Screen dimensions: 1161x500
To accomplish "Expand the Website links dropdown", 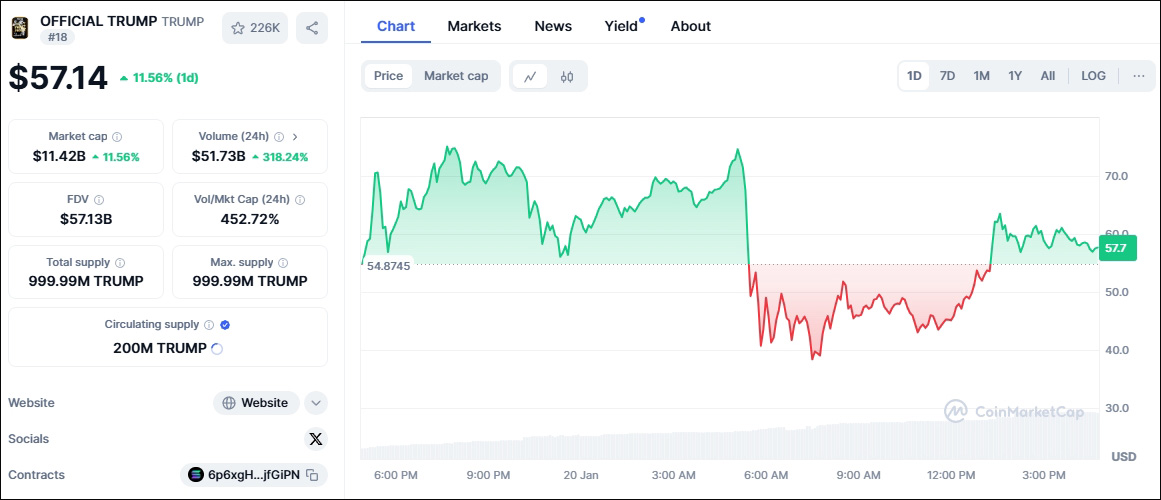I will click(x=316, y=403).
